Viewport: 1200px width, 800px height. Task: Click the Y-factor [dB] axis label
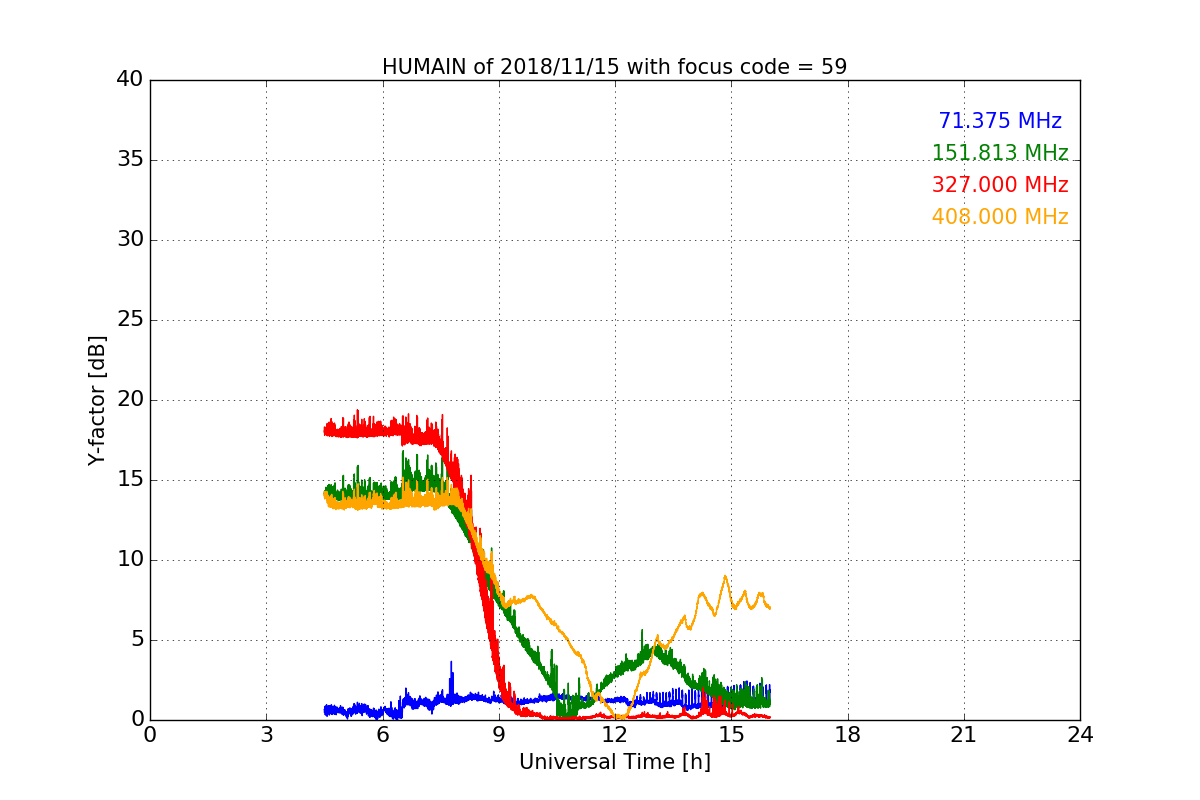pyautogui.click(x=97, y=400)
